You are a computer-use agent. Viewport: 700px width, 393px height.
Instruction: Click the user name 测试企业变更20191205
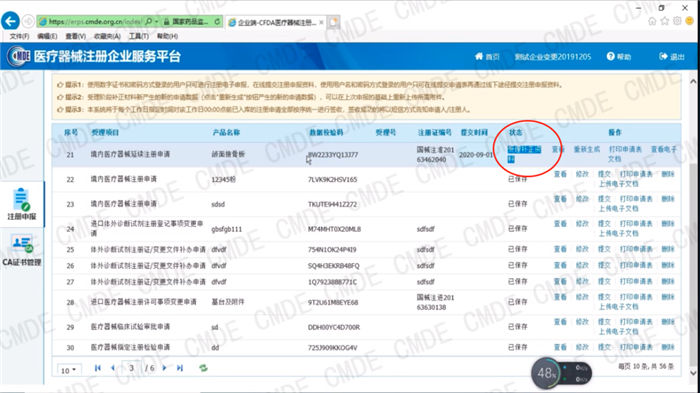click(553, 57)
